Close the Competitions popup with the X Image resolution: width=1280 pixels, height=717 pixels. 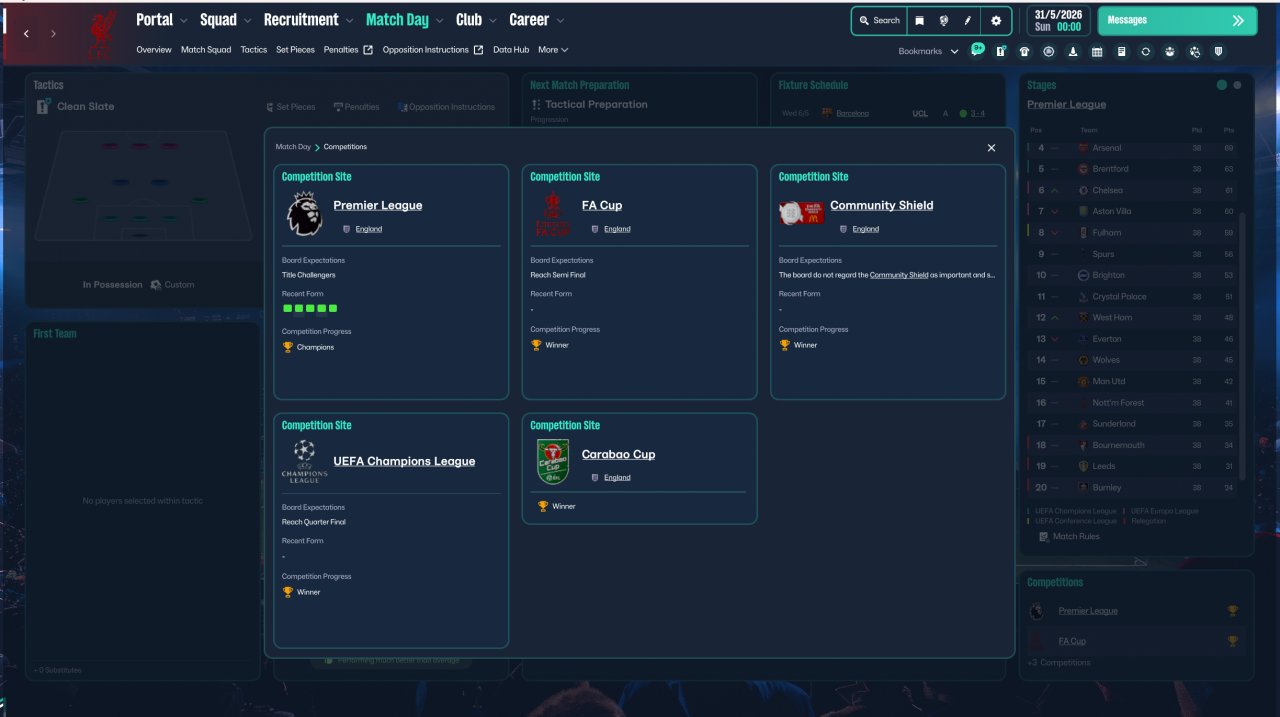(992, 148)
